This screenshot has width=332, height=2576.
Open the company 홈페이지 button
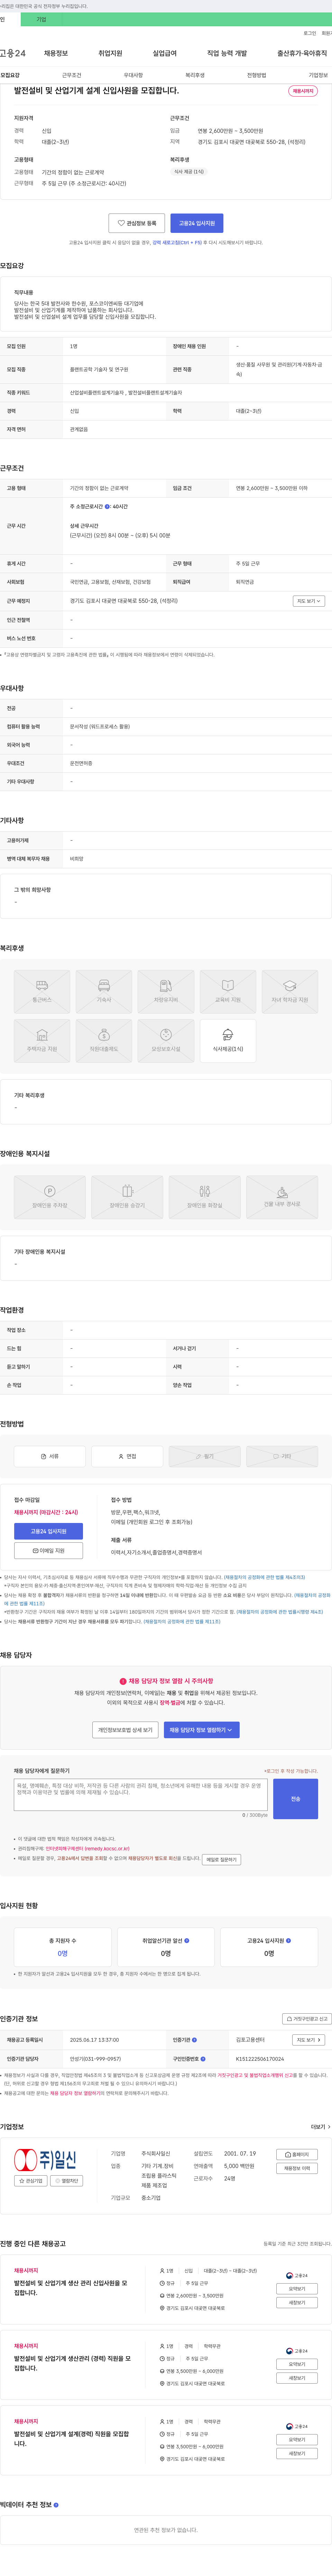tap(297, 2155)
